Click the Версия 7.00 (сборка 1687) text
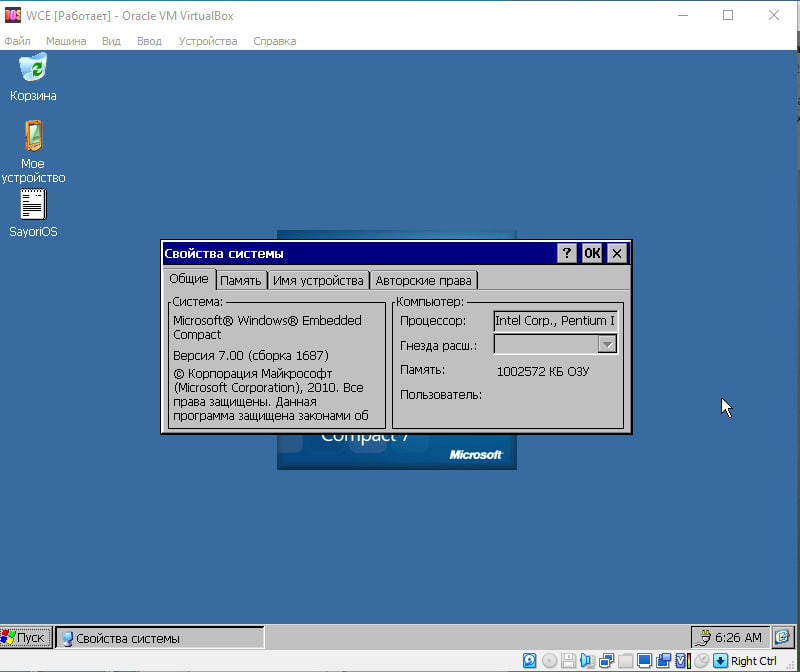Viewport: 800px width, 672px height. [251, 355]
